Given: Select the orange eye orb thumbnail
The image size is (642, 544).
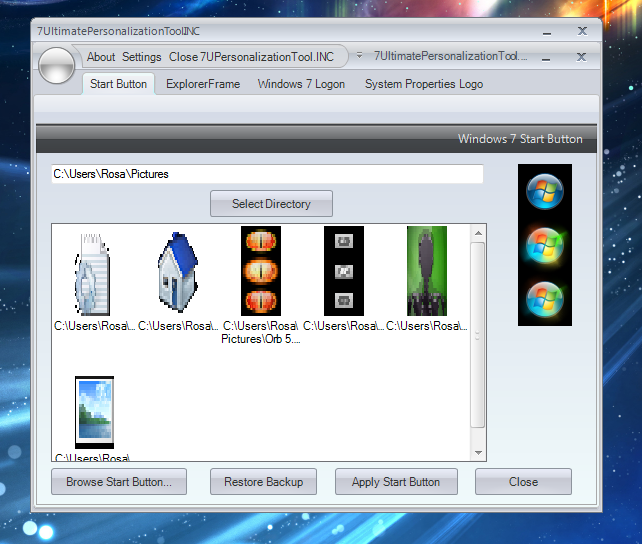Looking at the screenshot, I should 261,271.
